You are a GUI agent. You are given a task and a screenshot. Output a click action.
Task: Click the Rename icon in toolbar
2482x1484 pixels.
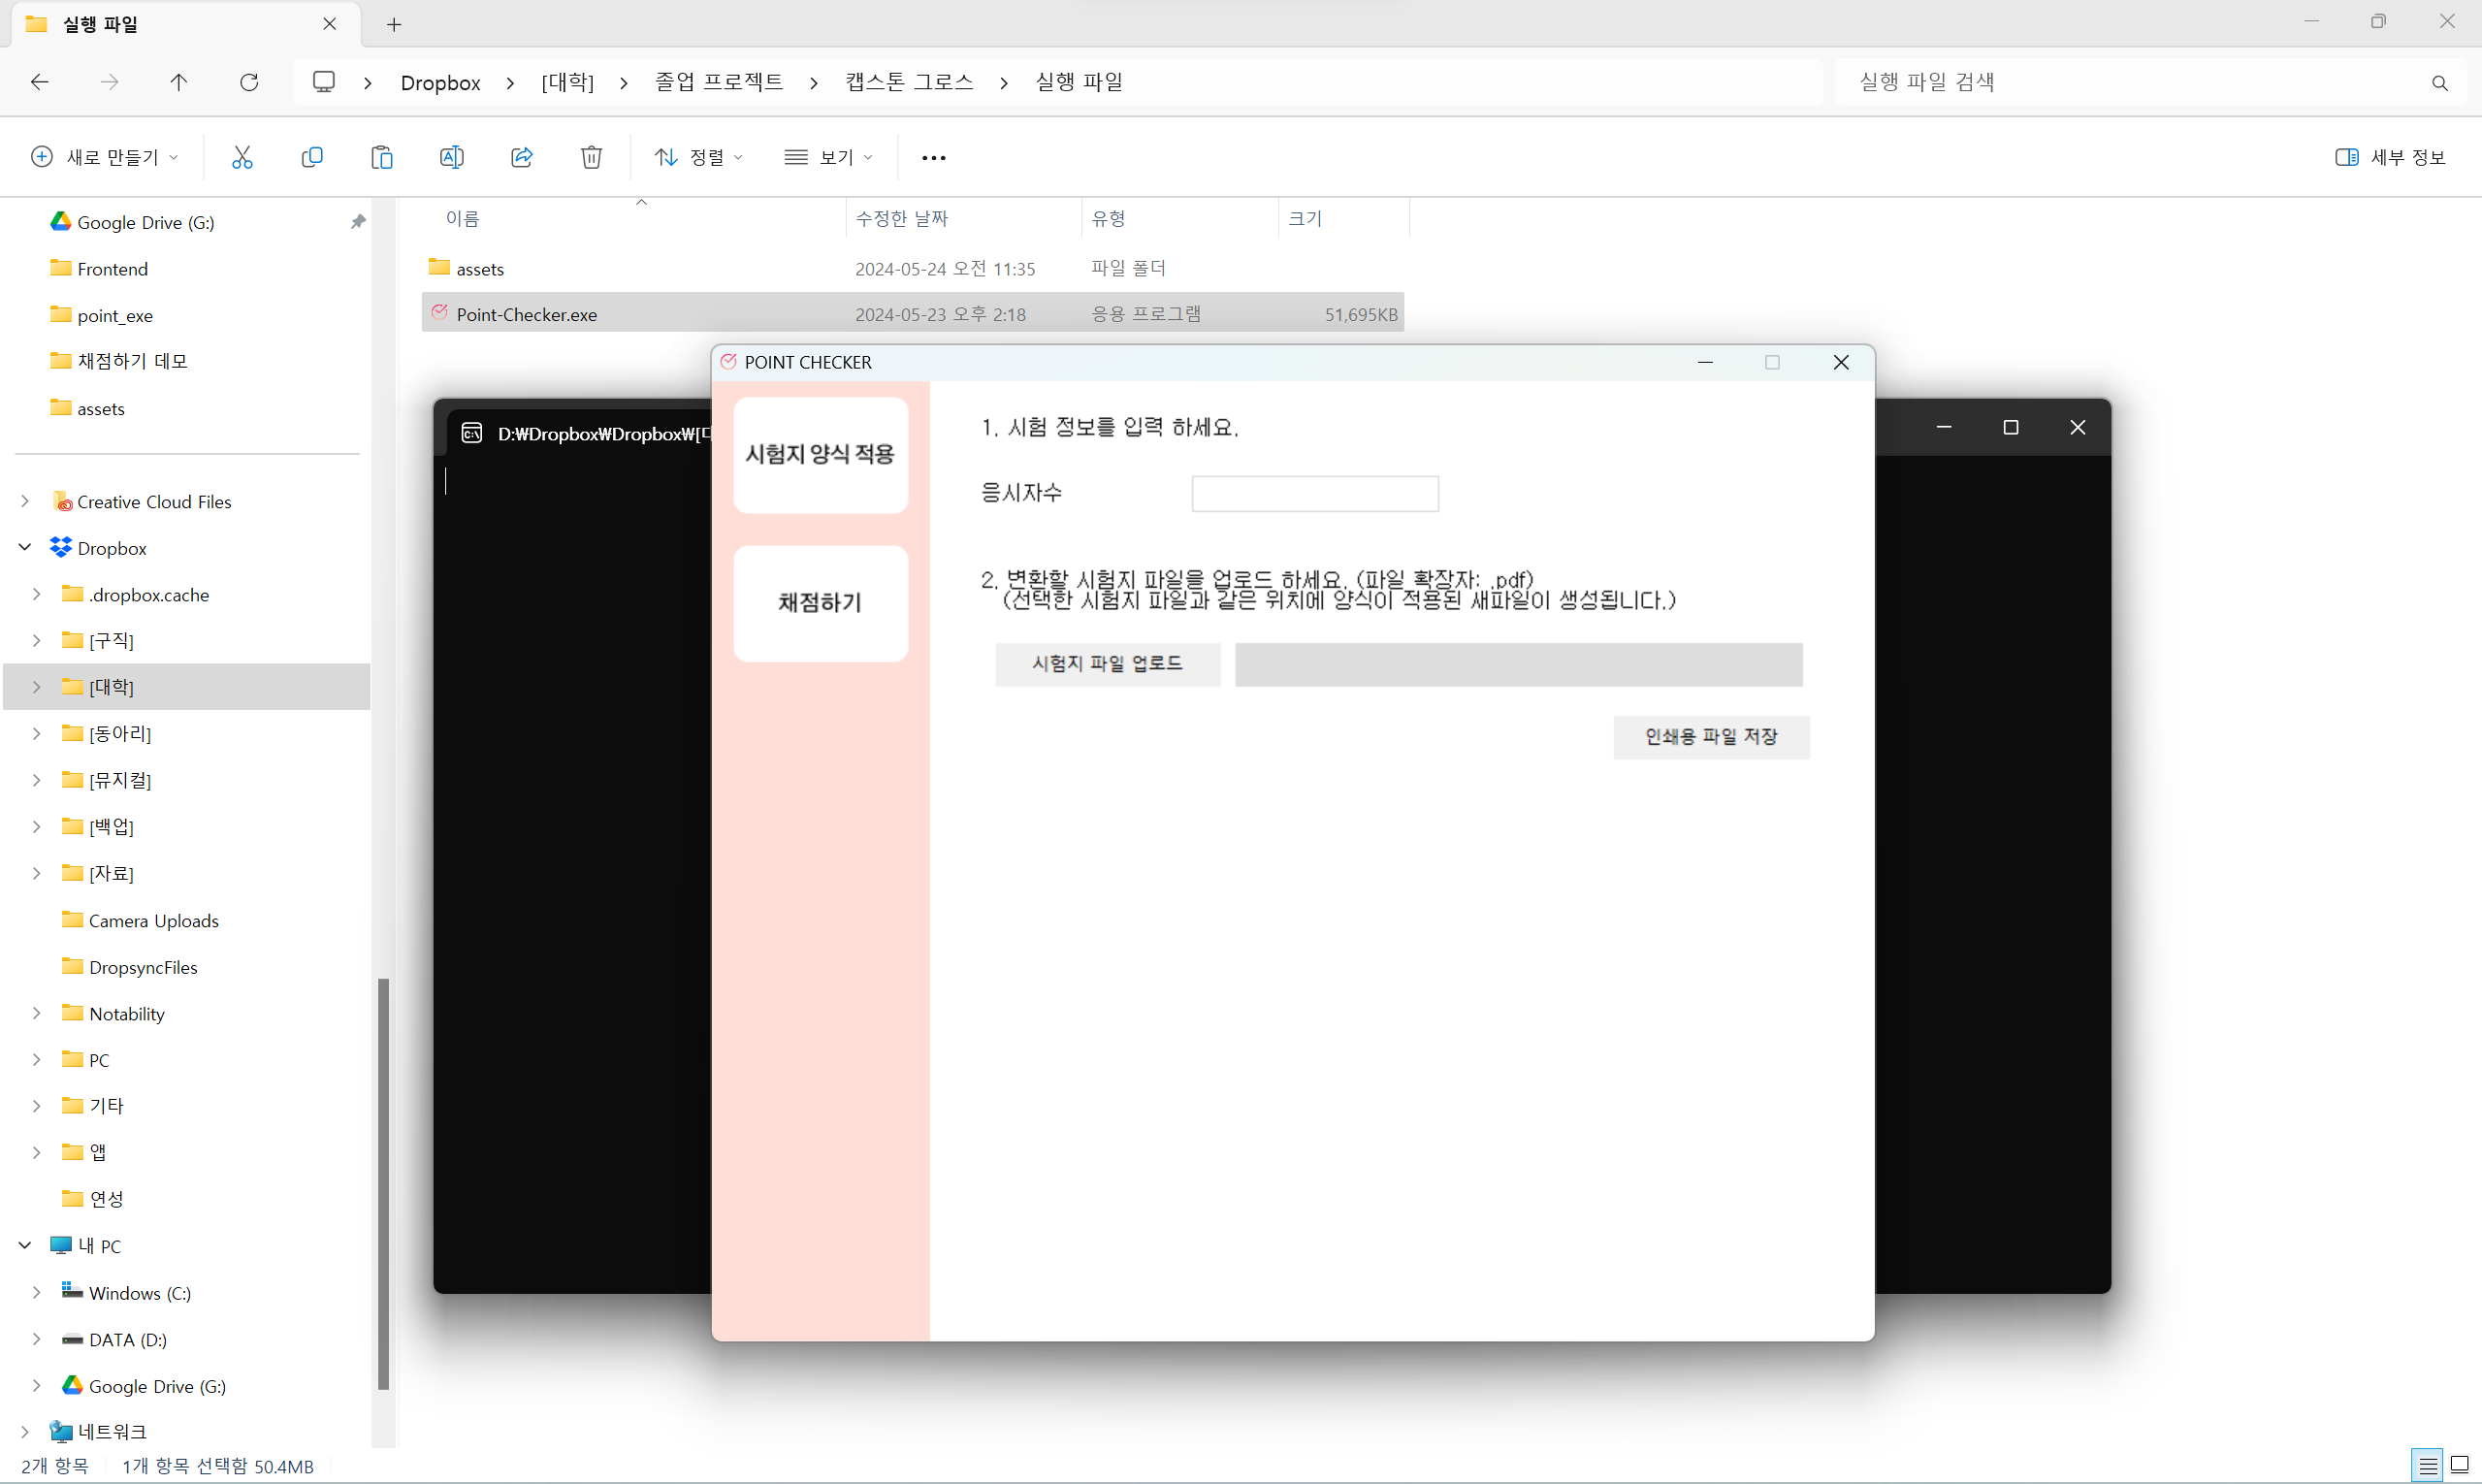(452, 157)
